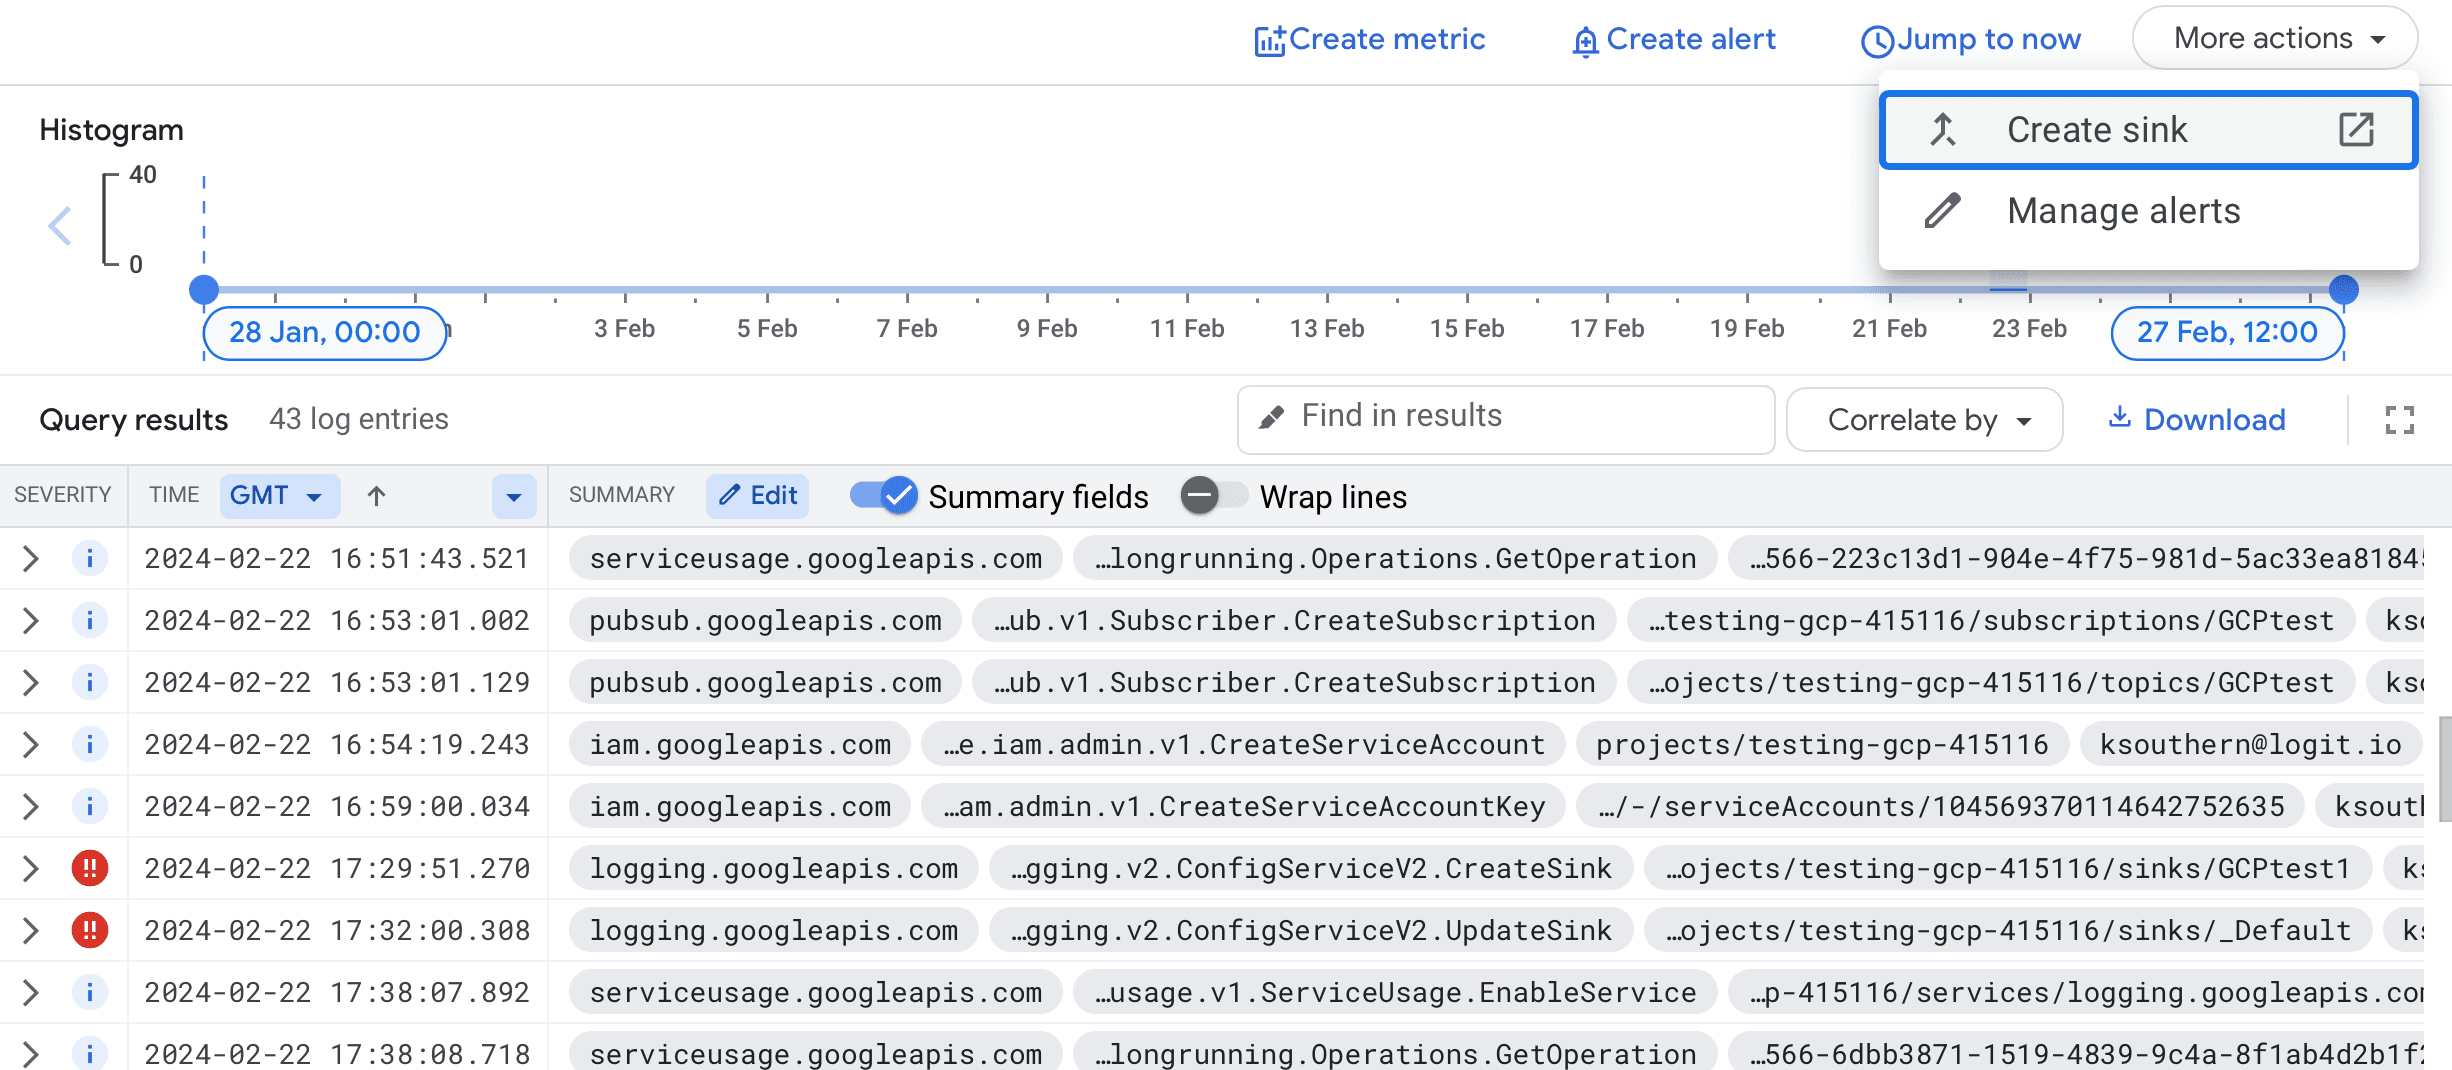2452x1070 pixels.
Task: Open the Correlate by dropdown
Action: click(x=1923, y=420)
